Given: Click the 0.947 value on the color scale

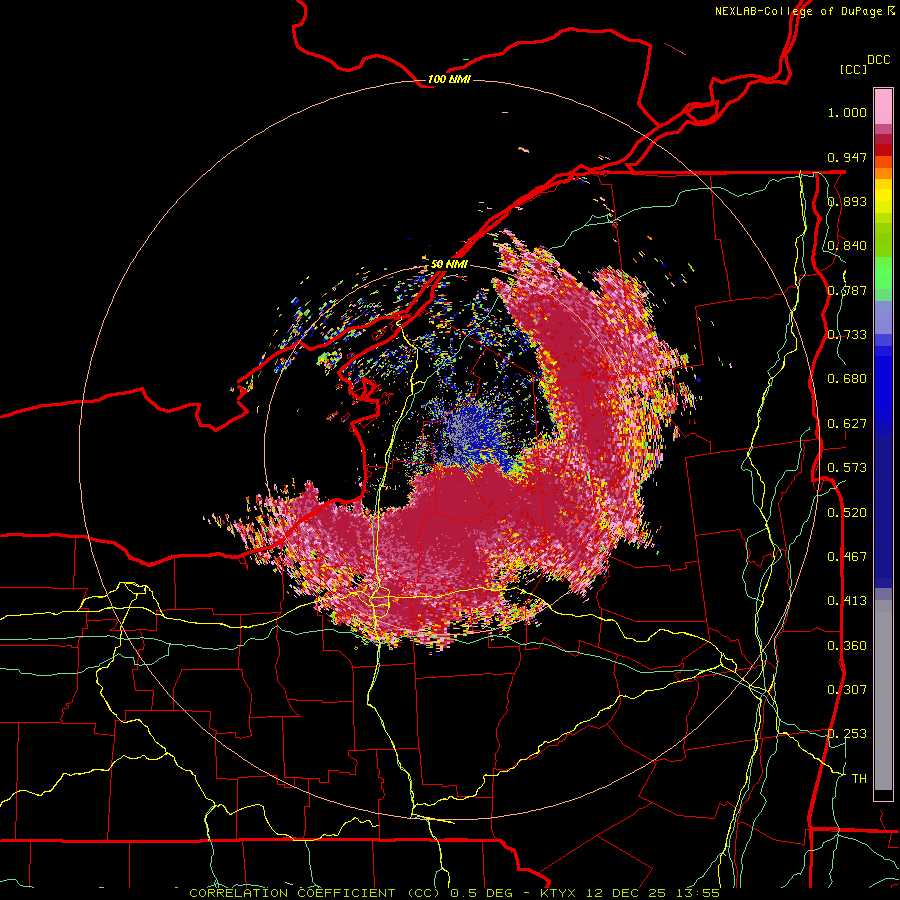Looking at the screenshot, I should pyautogui.click(x=847, y=157).
